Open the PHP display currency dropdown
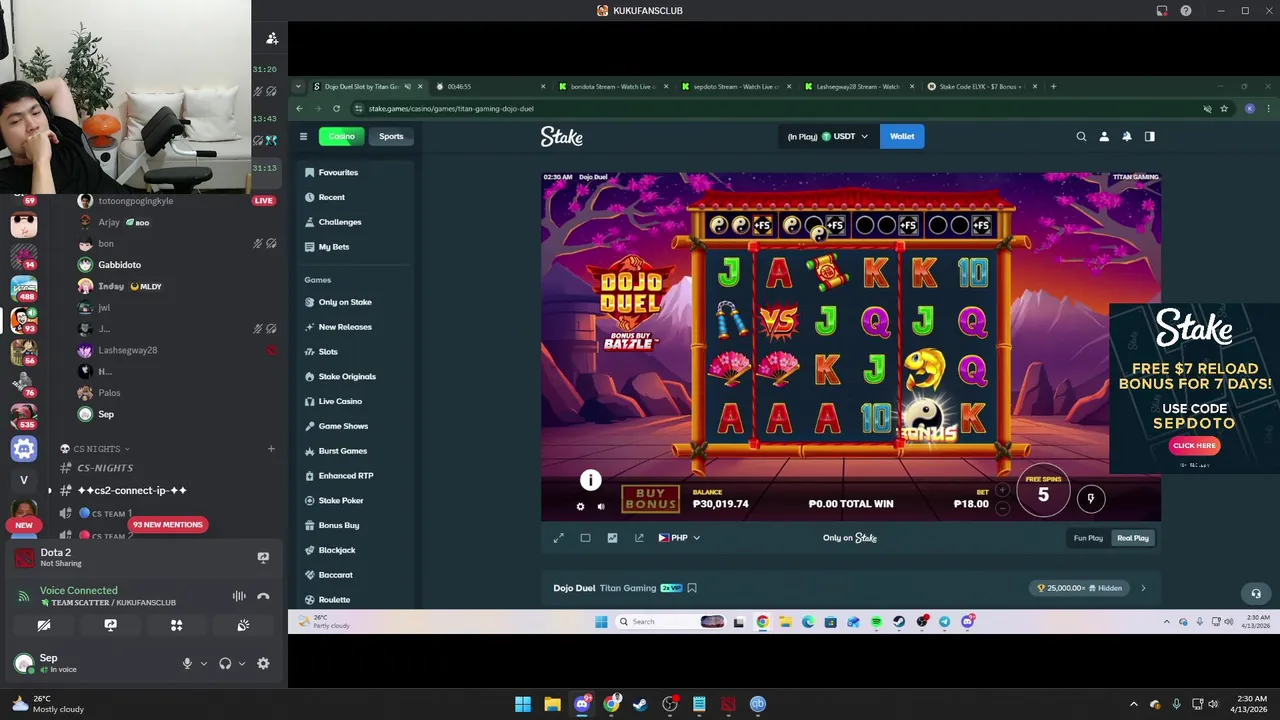The image size is (1280, 720). point(679,538)
